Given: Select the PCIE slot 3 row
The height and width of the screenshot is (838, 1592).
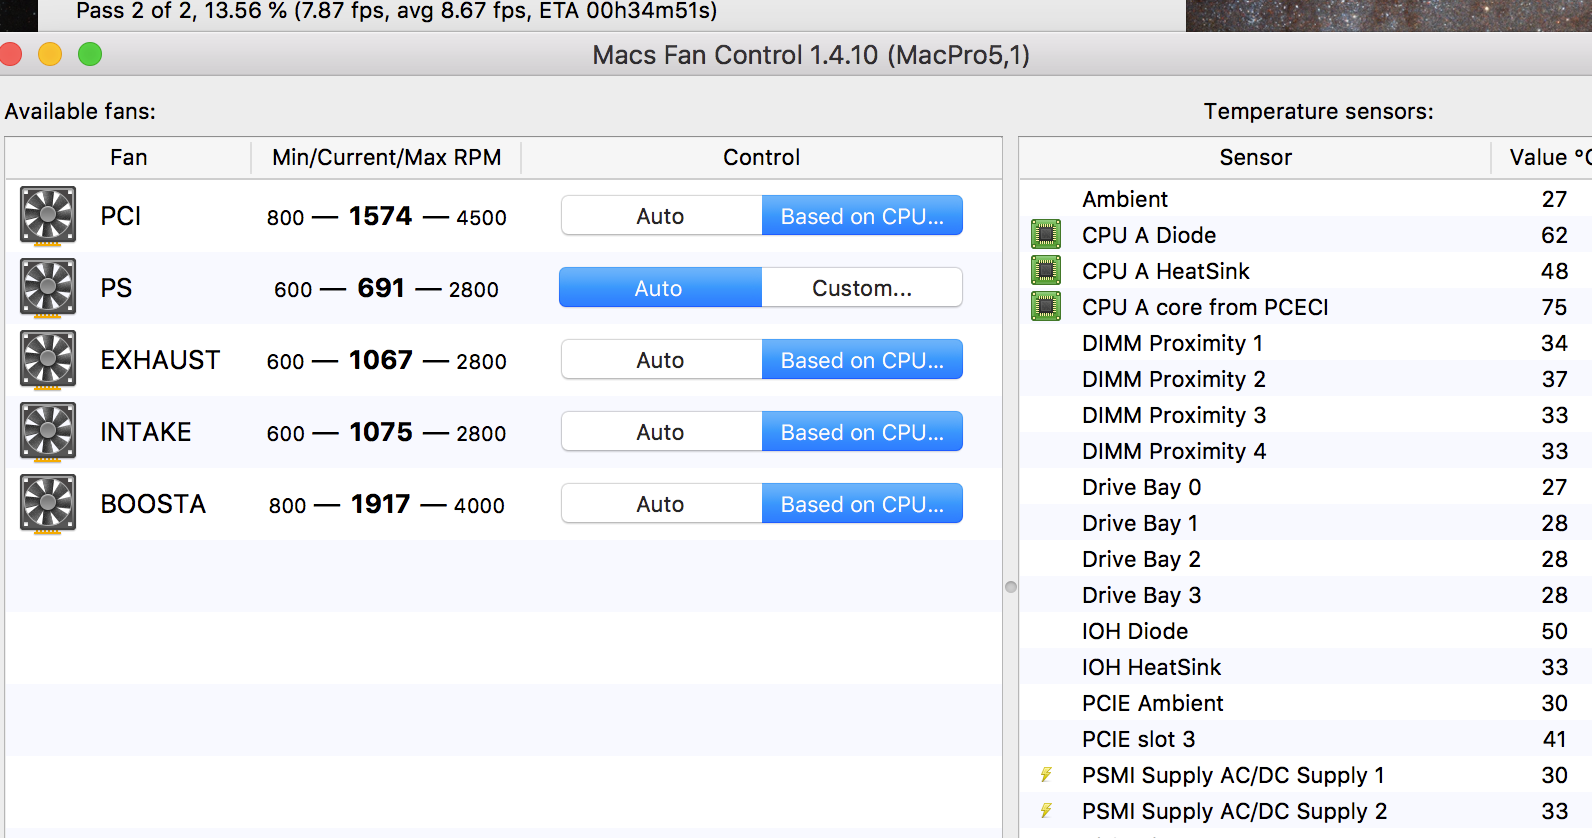Looking at the screenshot, I should tap(1306, 739).
